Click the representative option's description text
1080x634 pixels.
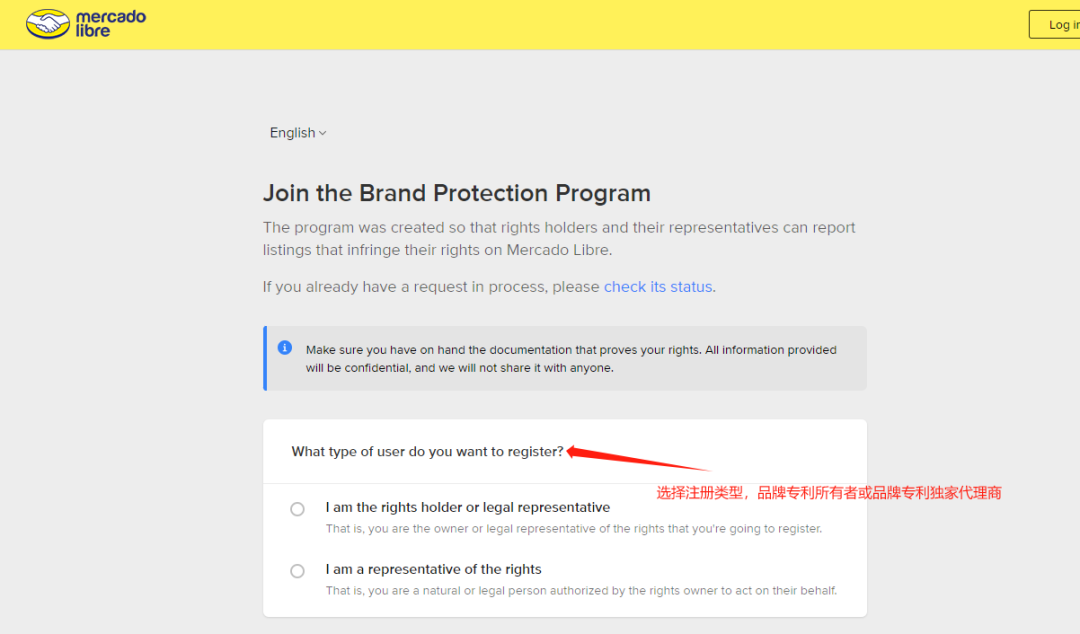(580, 590)
